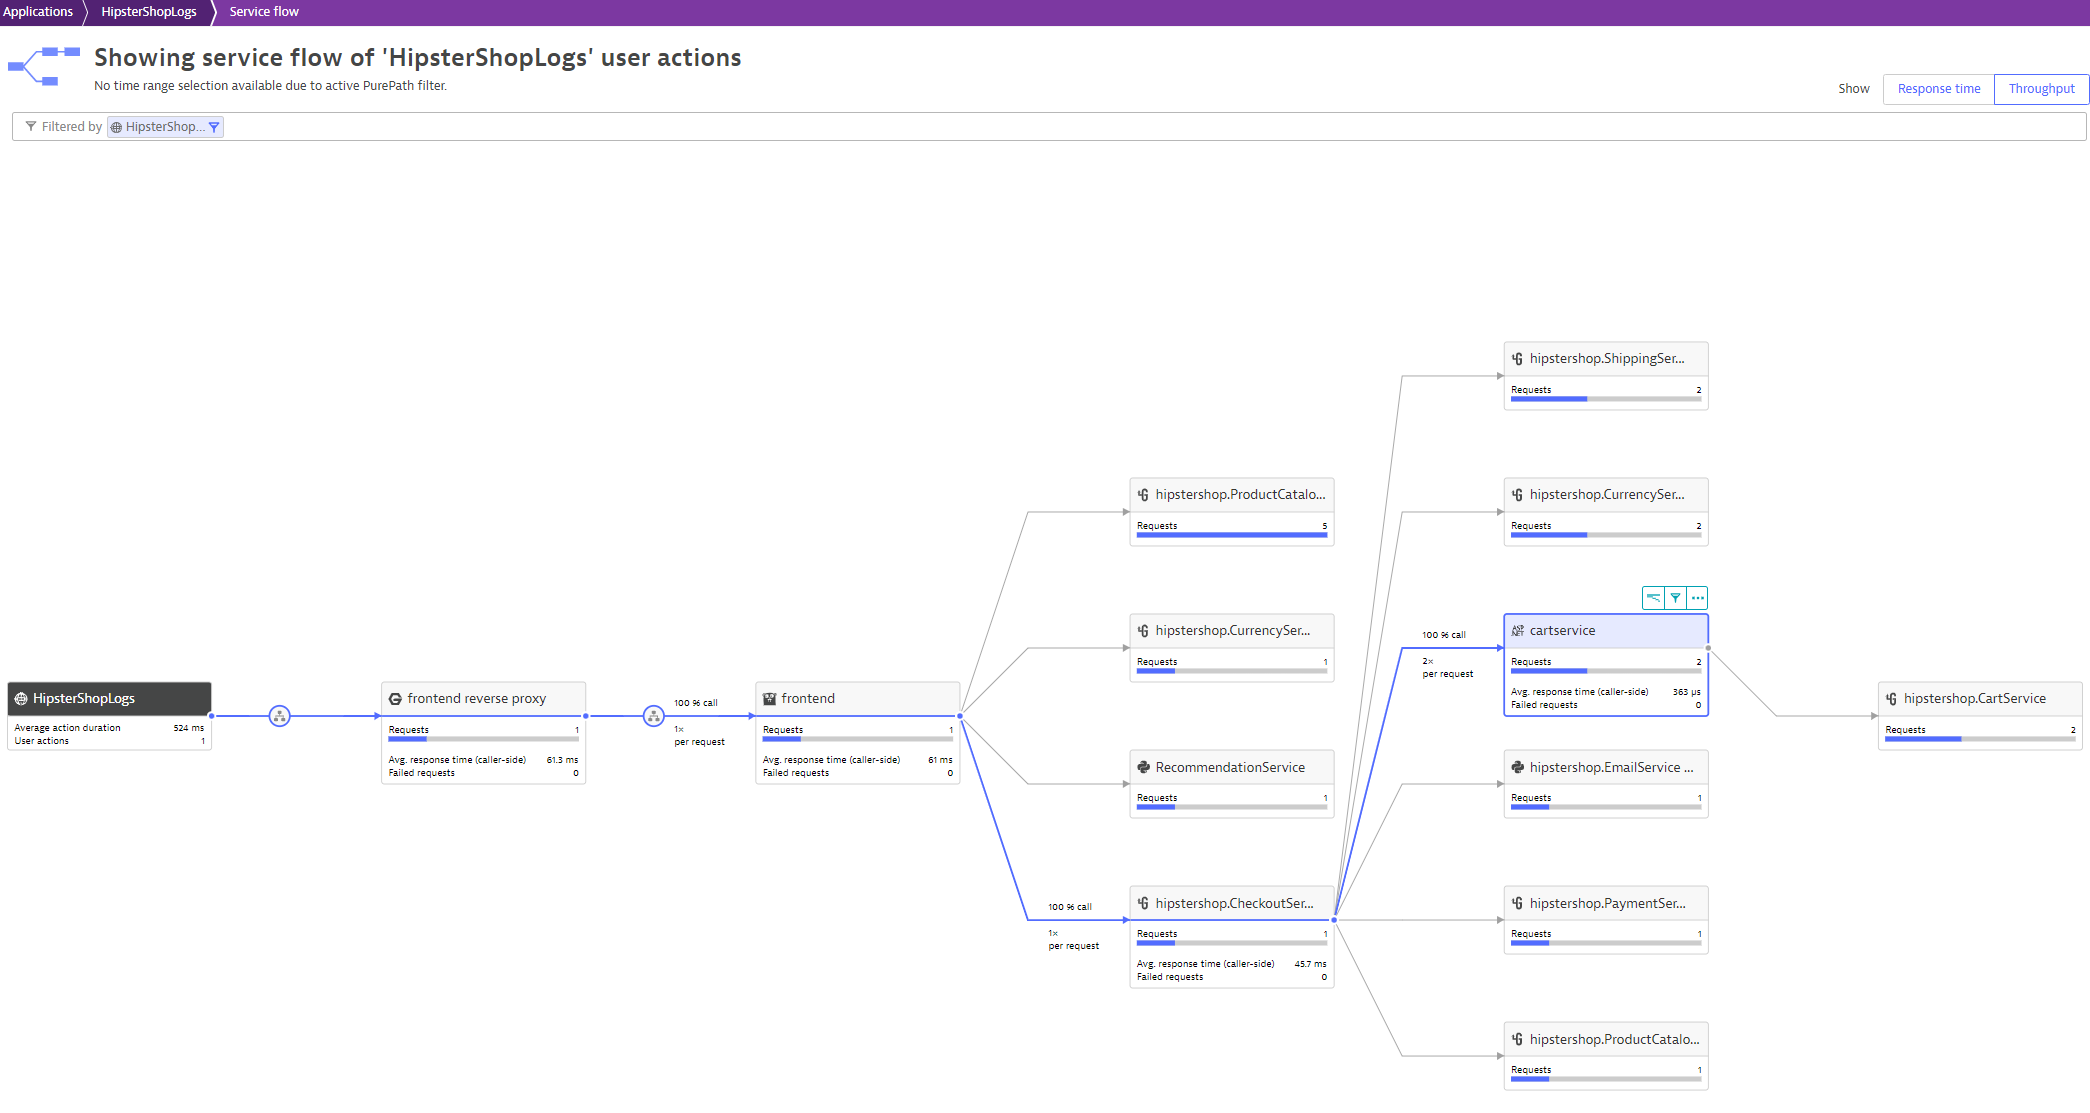
Task: Click the 'Show' label next to Response time
Action: click(1853, 89)
